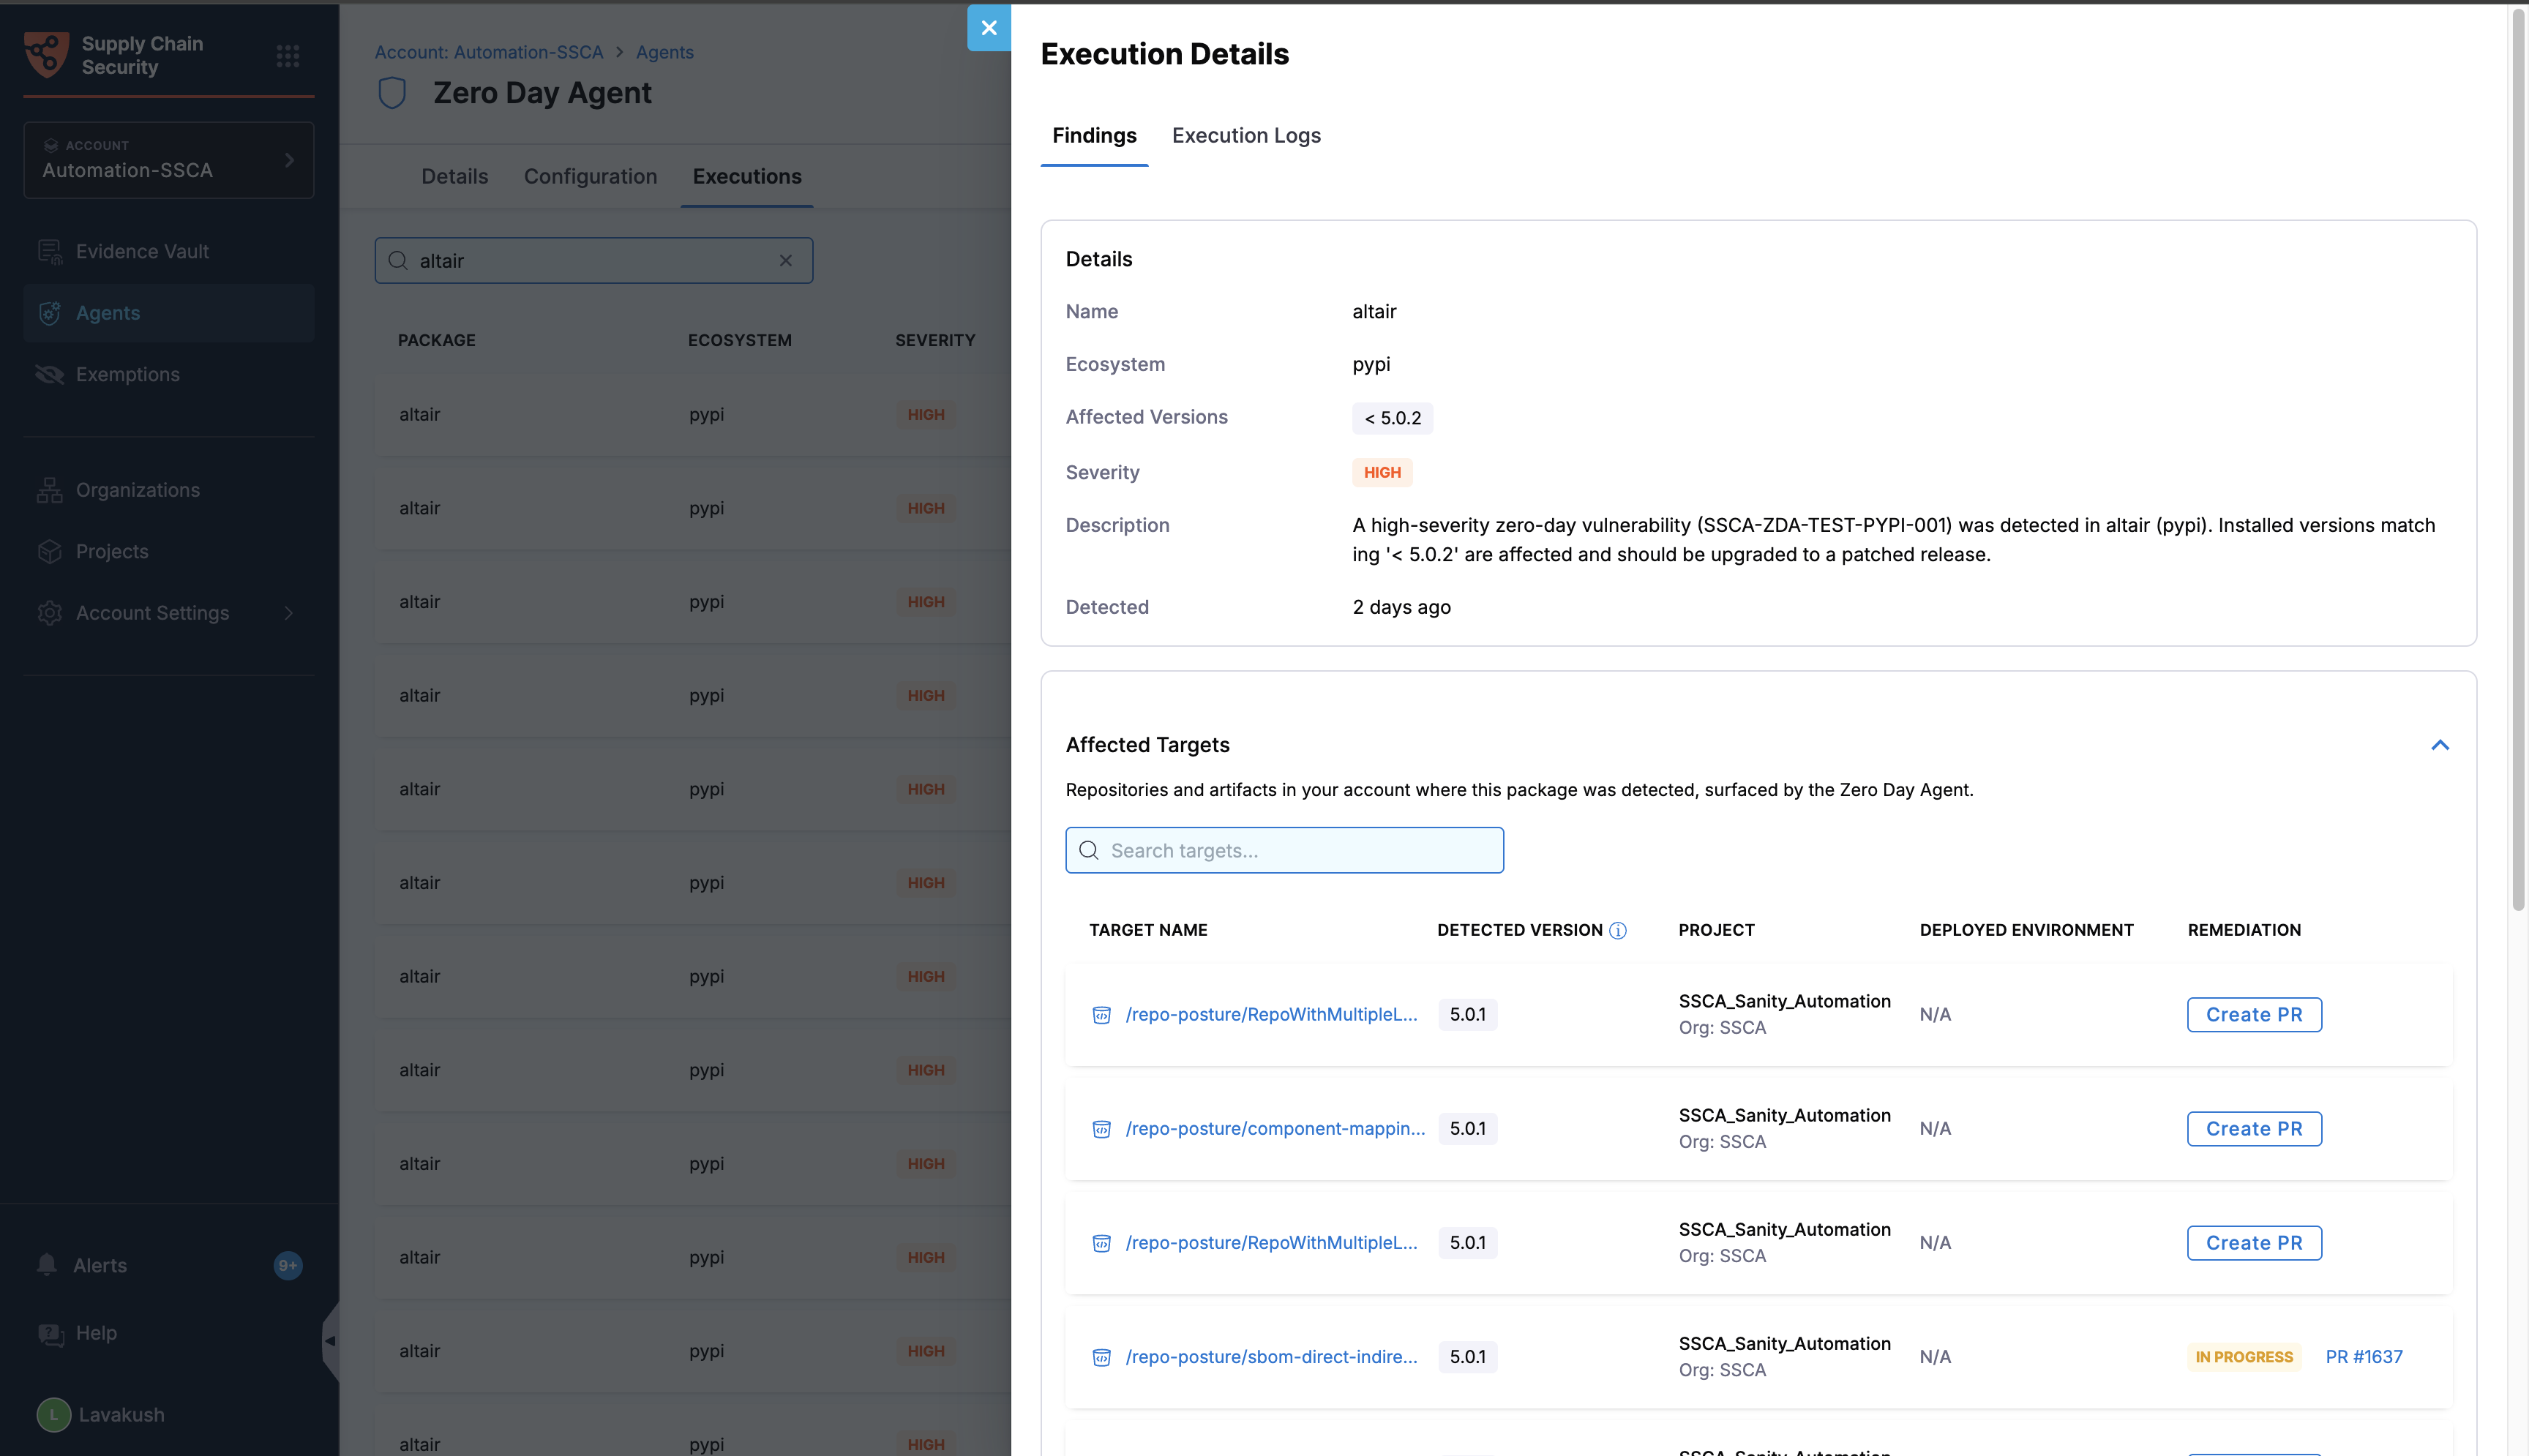The height and width of the screenshot is (1456, 2529).
Task: Click the Agents sidebar icon
Action: pos(50,313)
